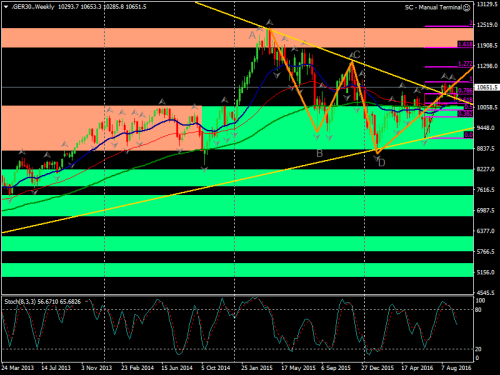This screenshot has height=375, width=500.
Task: Click the SC - Manual Terminal text
Action: tap(433, 7)
